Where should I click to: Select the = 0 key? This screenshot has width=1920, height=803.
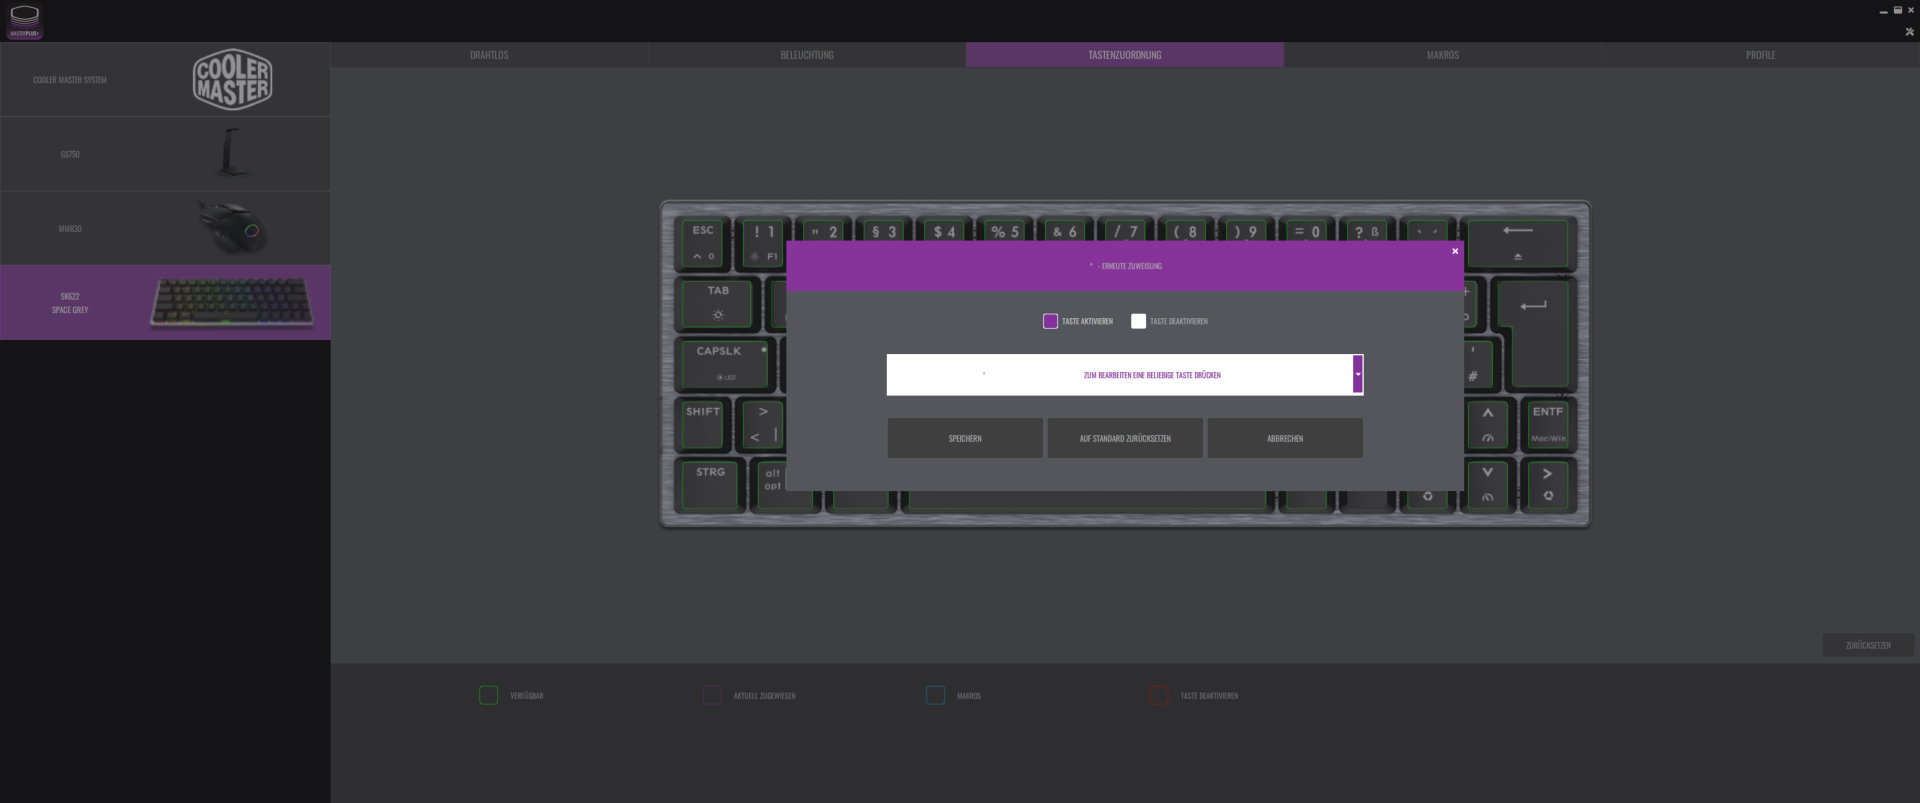click(1306, 230)
